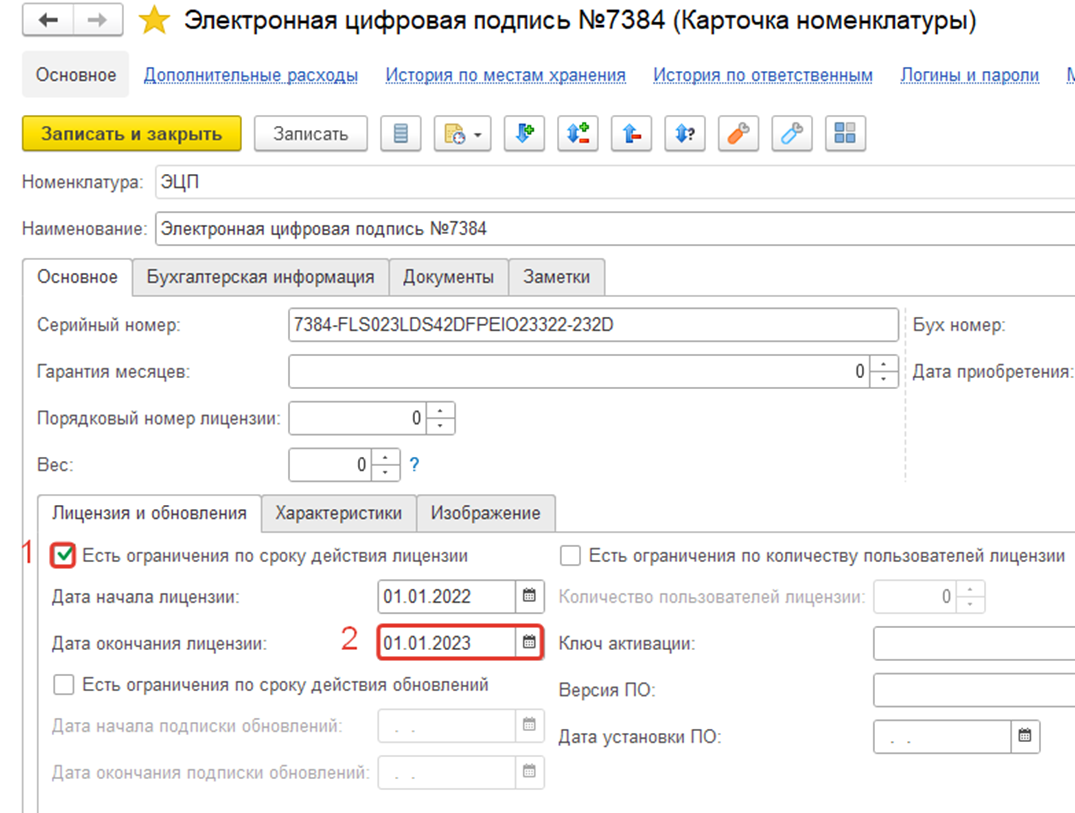Image resolution: width=1075 pixels, height=813 pixels.
Task: Click the green add-receipt arrow icon
Action: click(524, 133)
